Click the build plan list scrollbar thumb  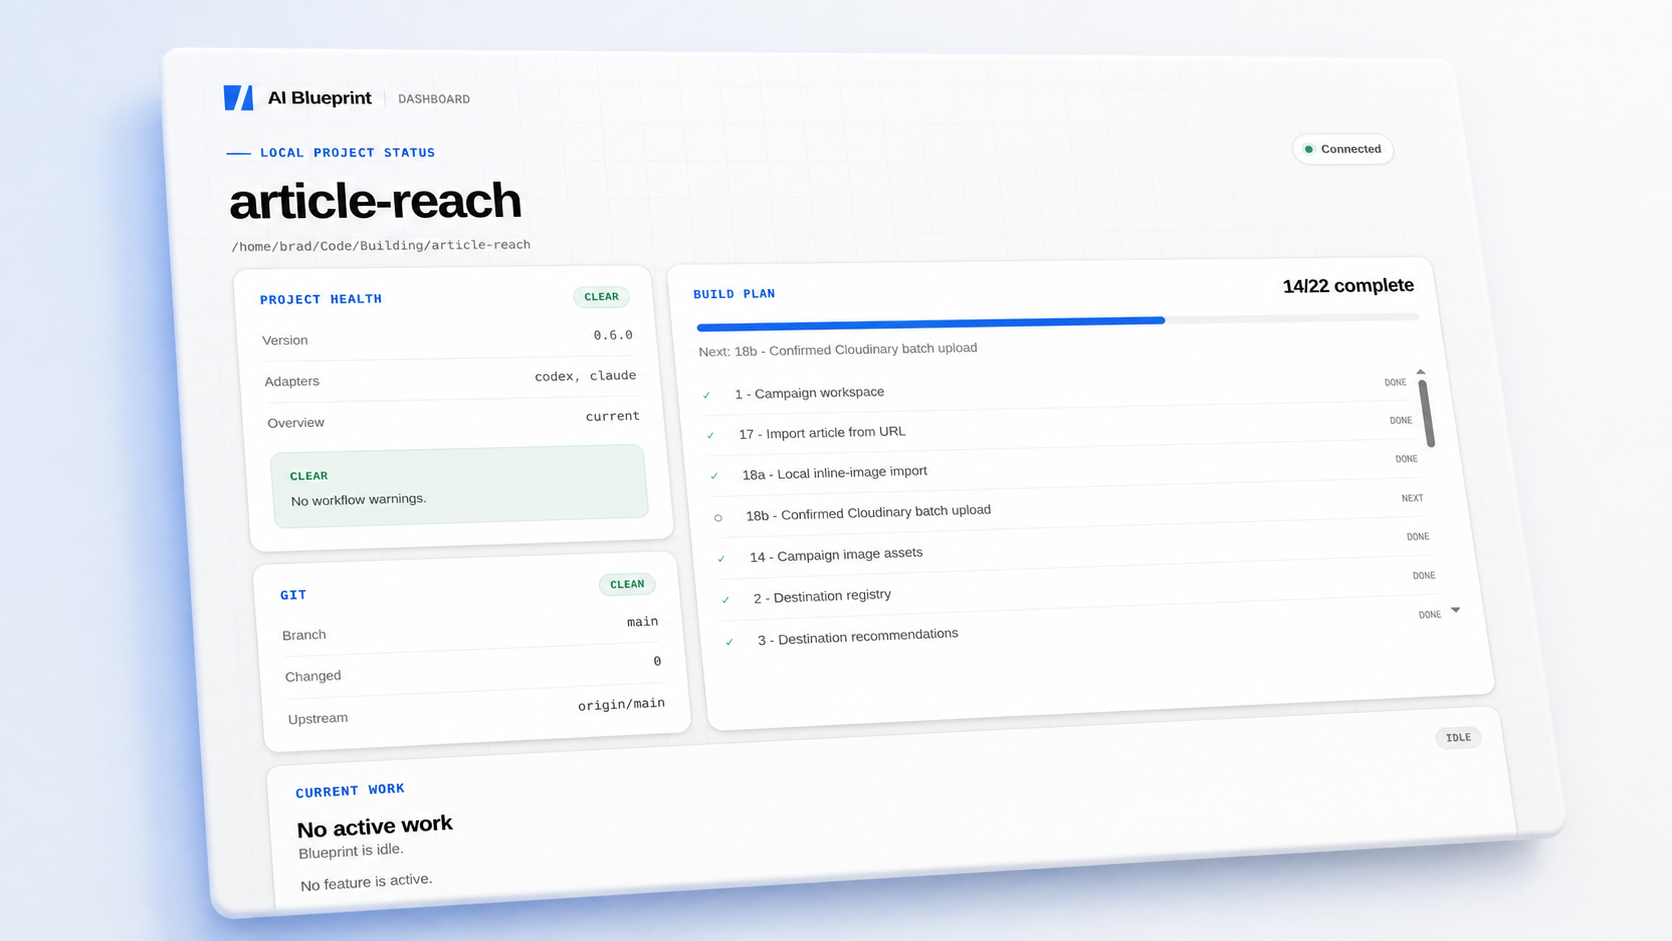click(x=1427, y=413)
